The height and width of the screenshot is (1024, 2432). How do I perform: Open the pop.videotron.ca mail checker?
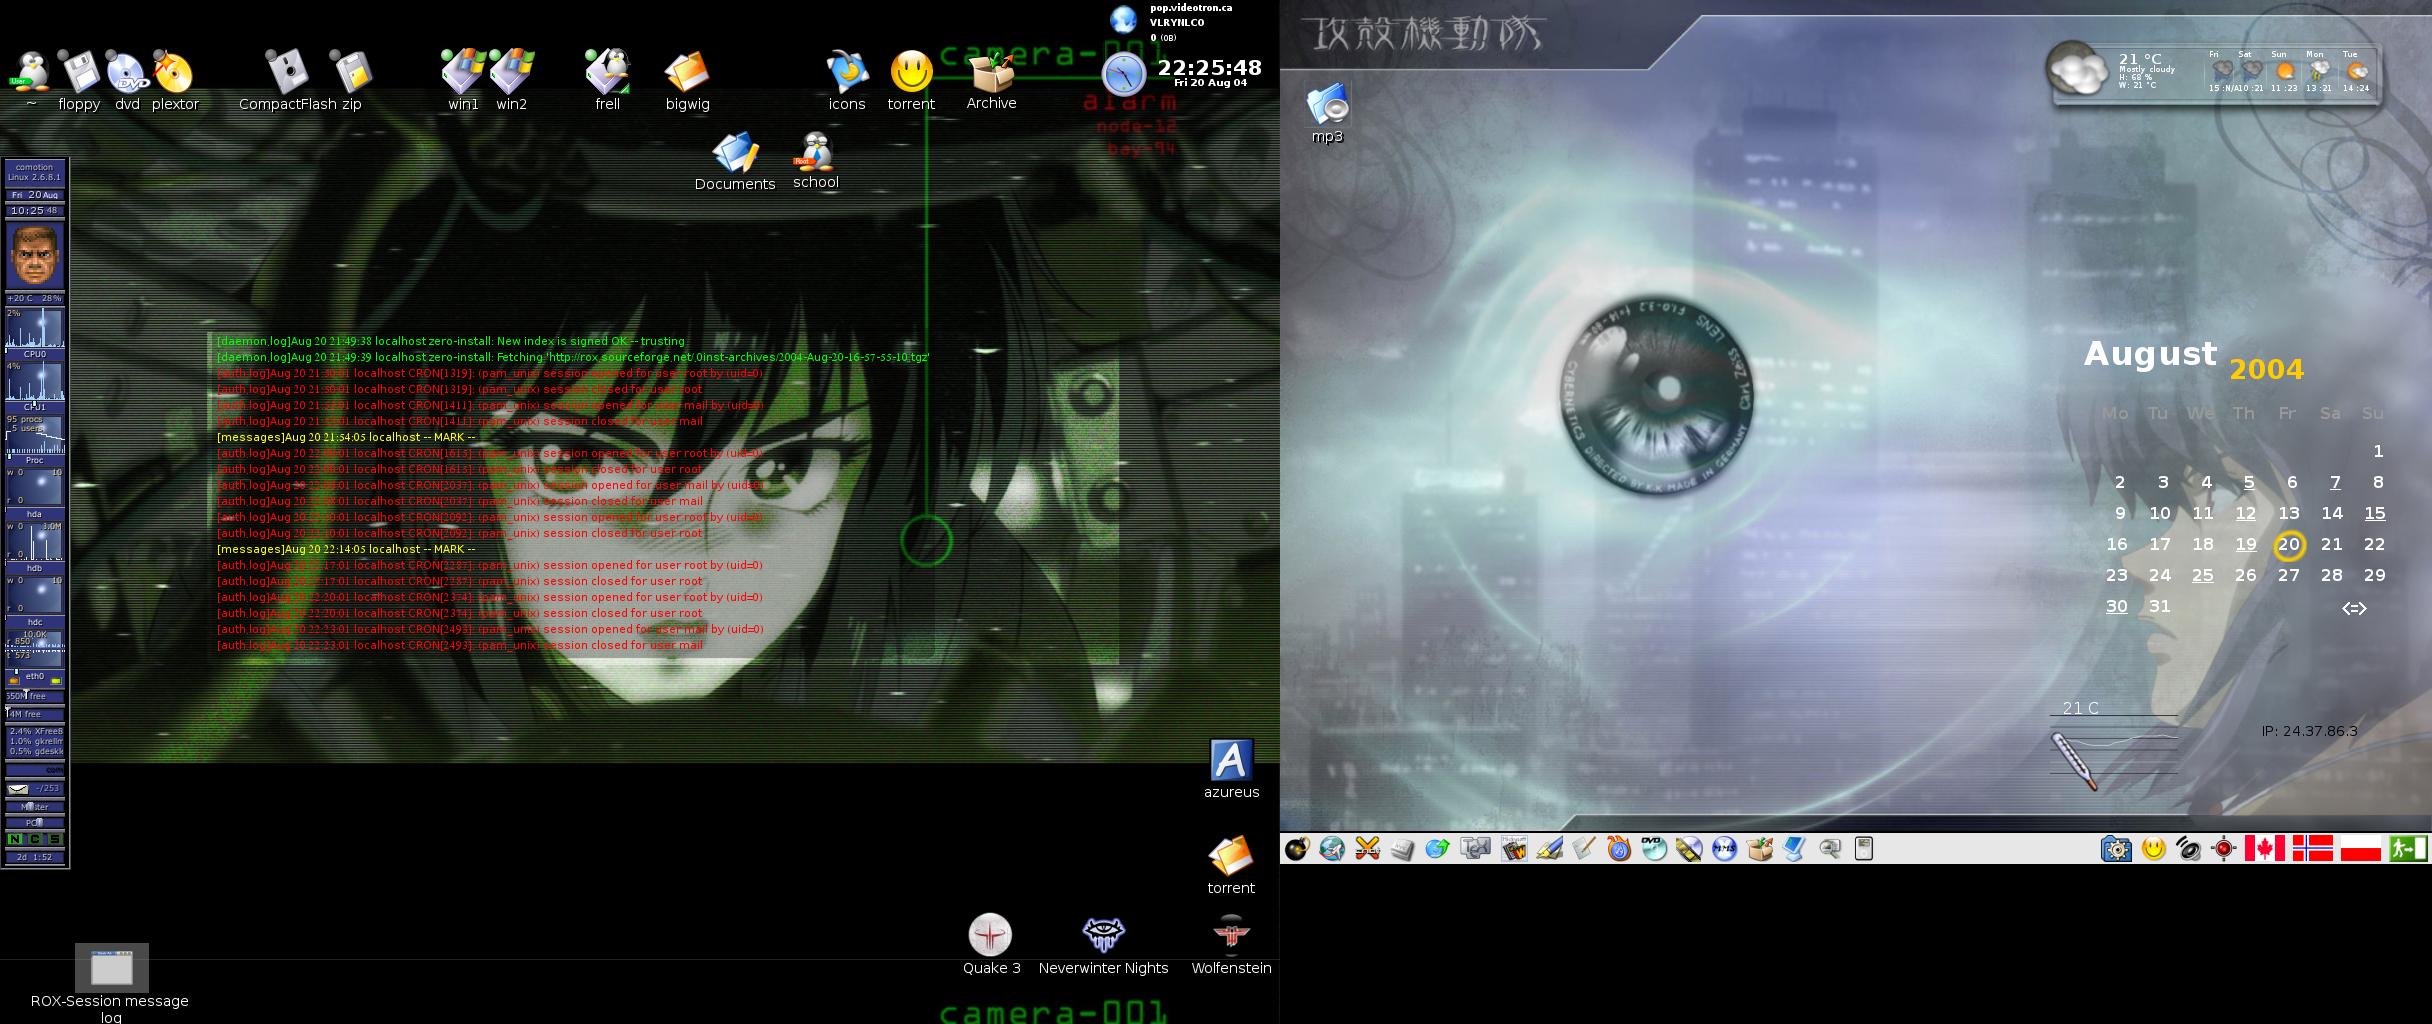pyautogui.click(x=1170, y=22)
